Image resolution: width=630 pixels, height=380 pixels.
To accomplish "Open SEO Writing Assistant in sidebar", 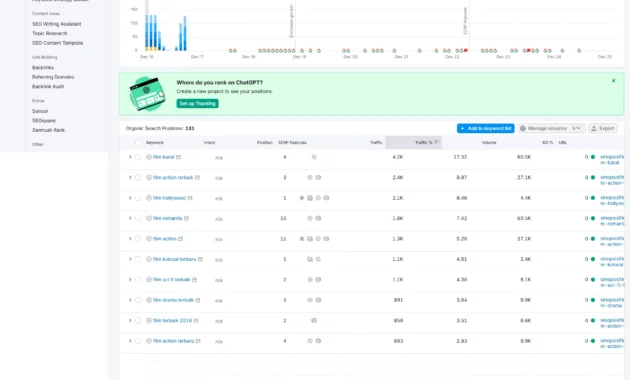I will (x=57, y=24).
